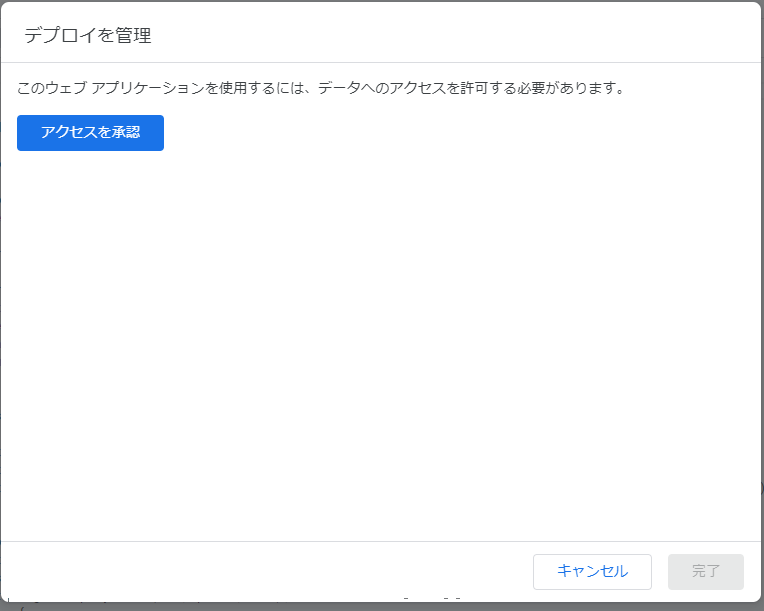
Task: Click the greyed-out 完了 button
Action: [706, 572]
